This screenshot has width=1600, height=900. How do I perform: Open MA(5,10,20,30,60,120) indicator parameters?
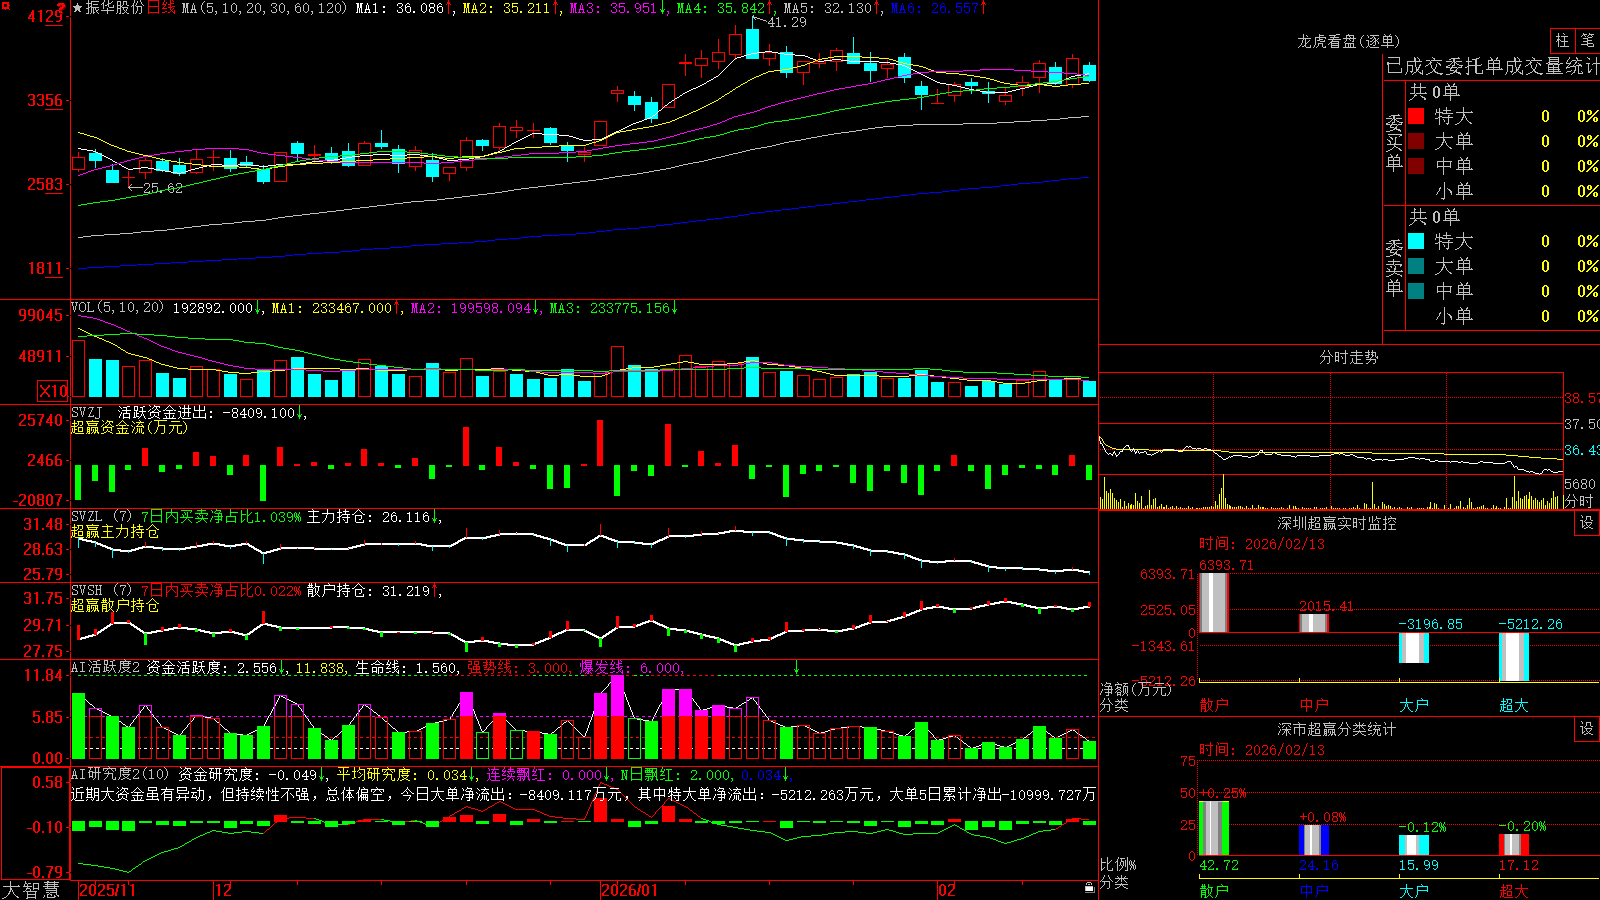tap(264, 8)
